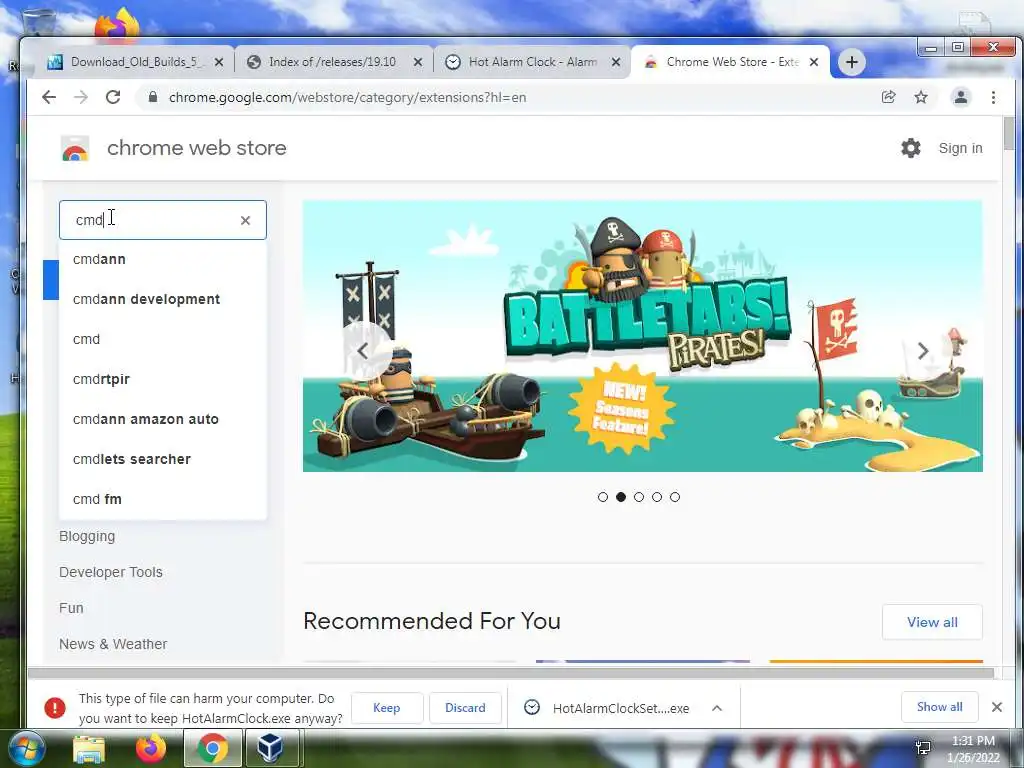Choose 'cmdann amazon auto' suggestion
Viewport: 1024px width, 768px height.
tap(163, 419)
